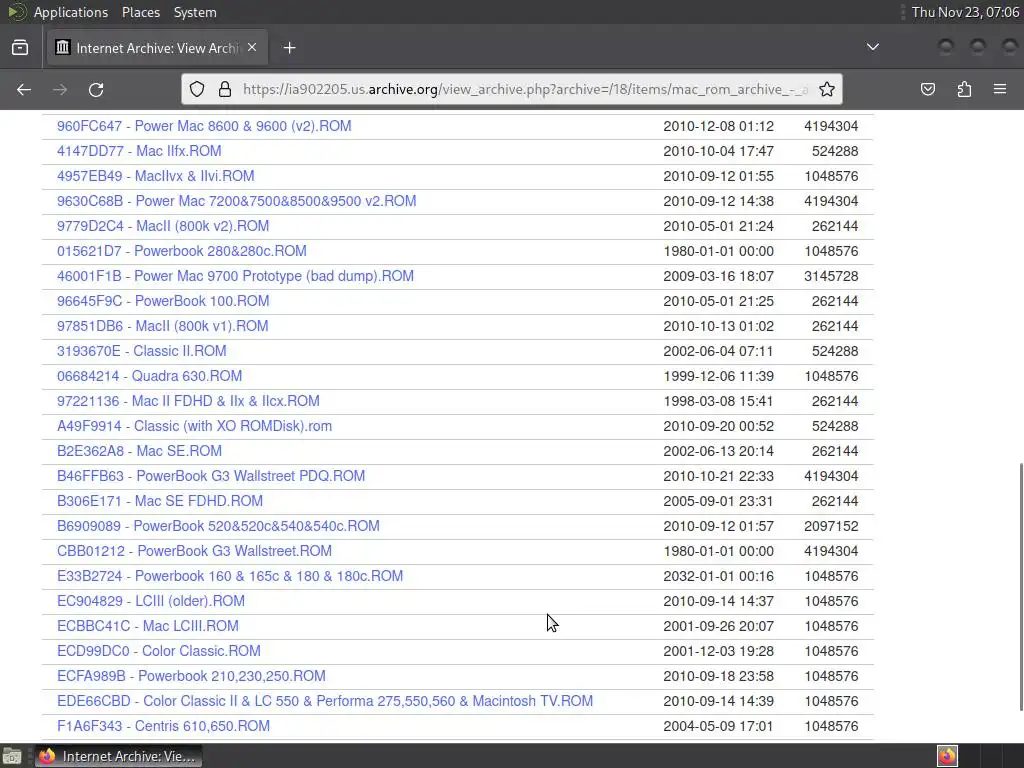Reload the current page
The height and width of the screenshot is (768, 1024).
point(96,89)
